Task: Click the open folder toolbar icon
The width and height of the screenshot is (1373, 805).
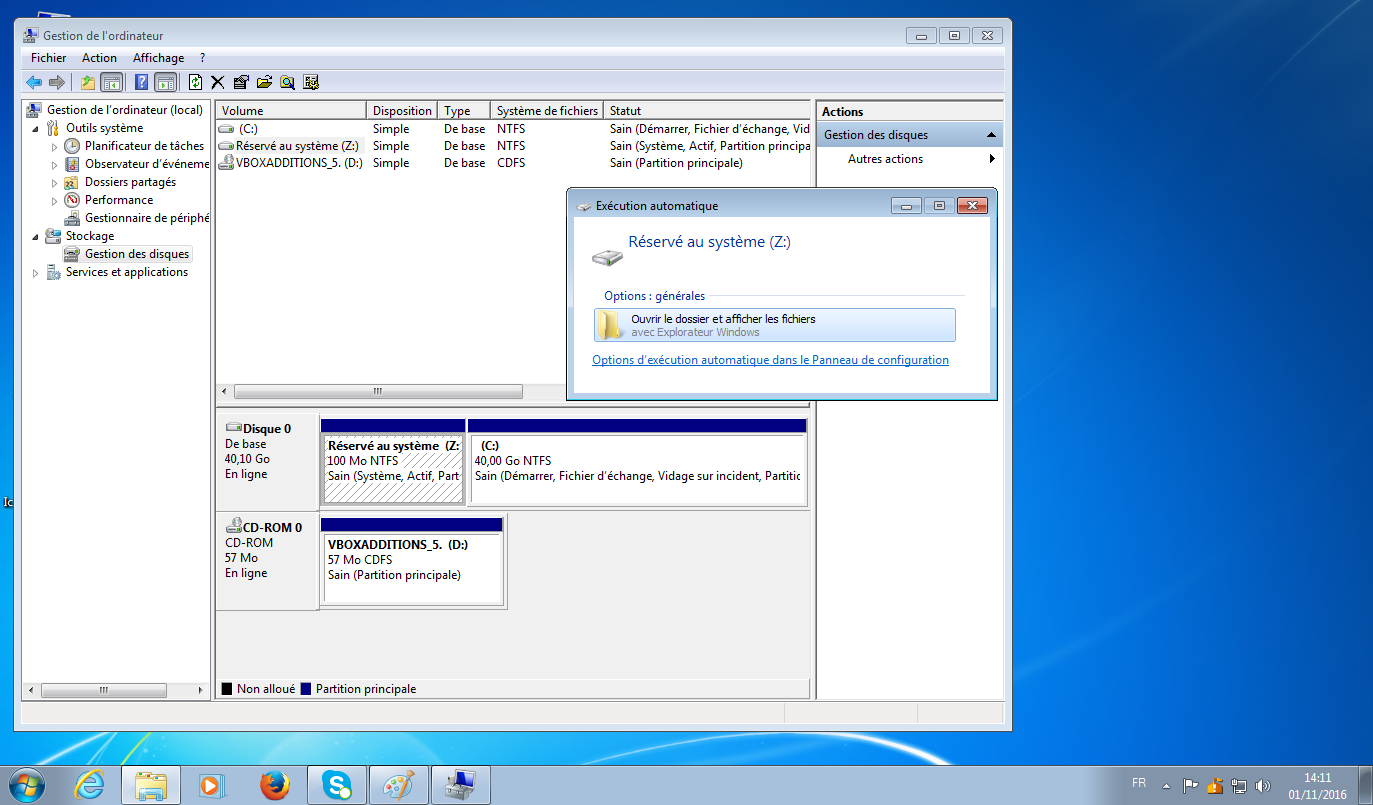Action: pyautogui.click(x=264, y=82)
